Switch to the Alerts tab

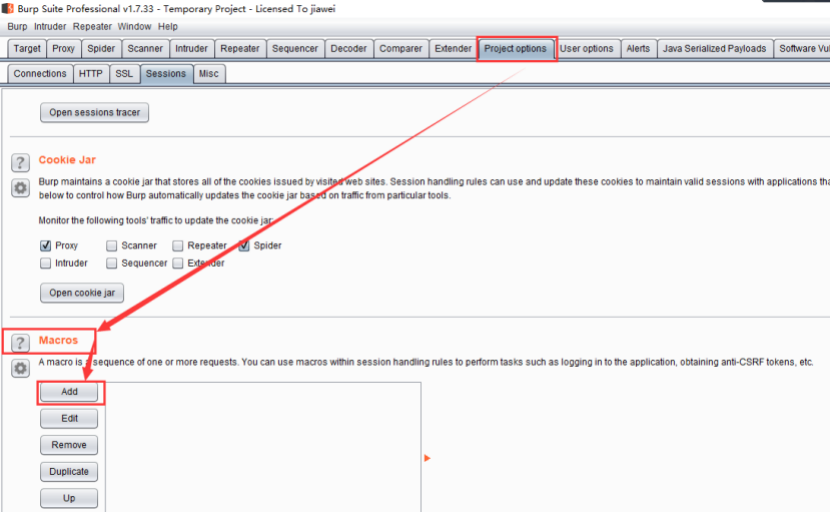638,48
